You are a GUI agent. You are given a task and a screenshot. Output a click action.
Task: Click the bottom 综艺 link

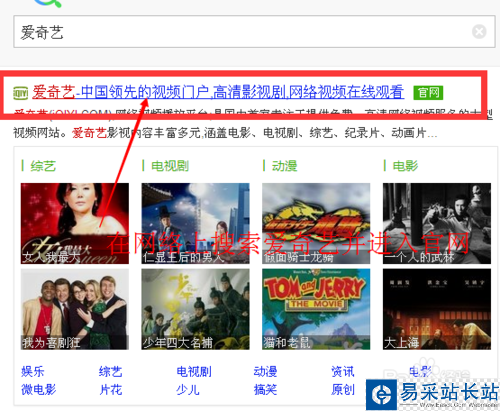pyautogui.click(x=111, y=371)
